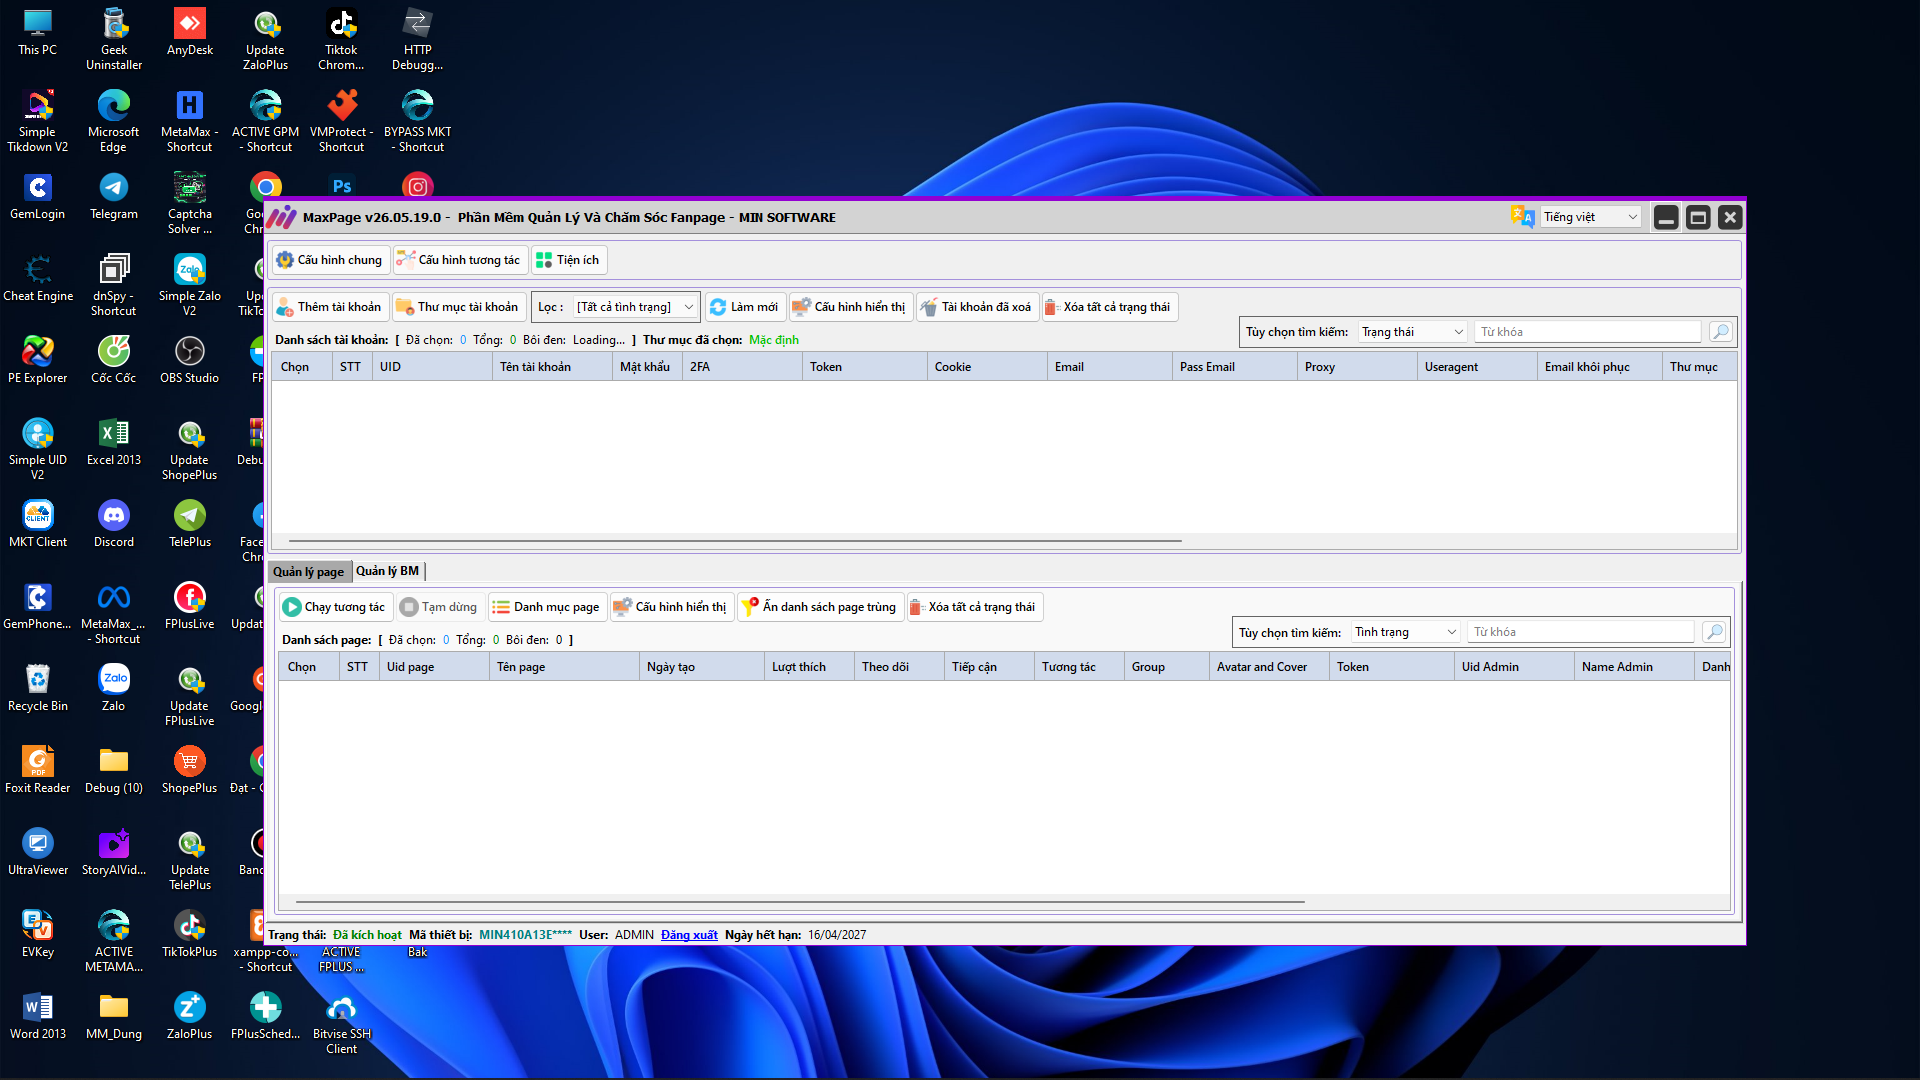Open Cấu hình tương tác settings
The image size is (1920, 1080).
coord(459,260)
